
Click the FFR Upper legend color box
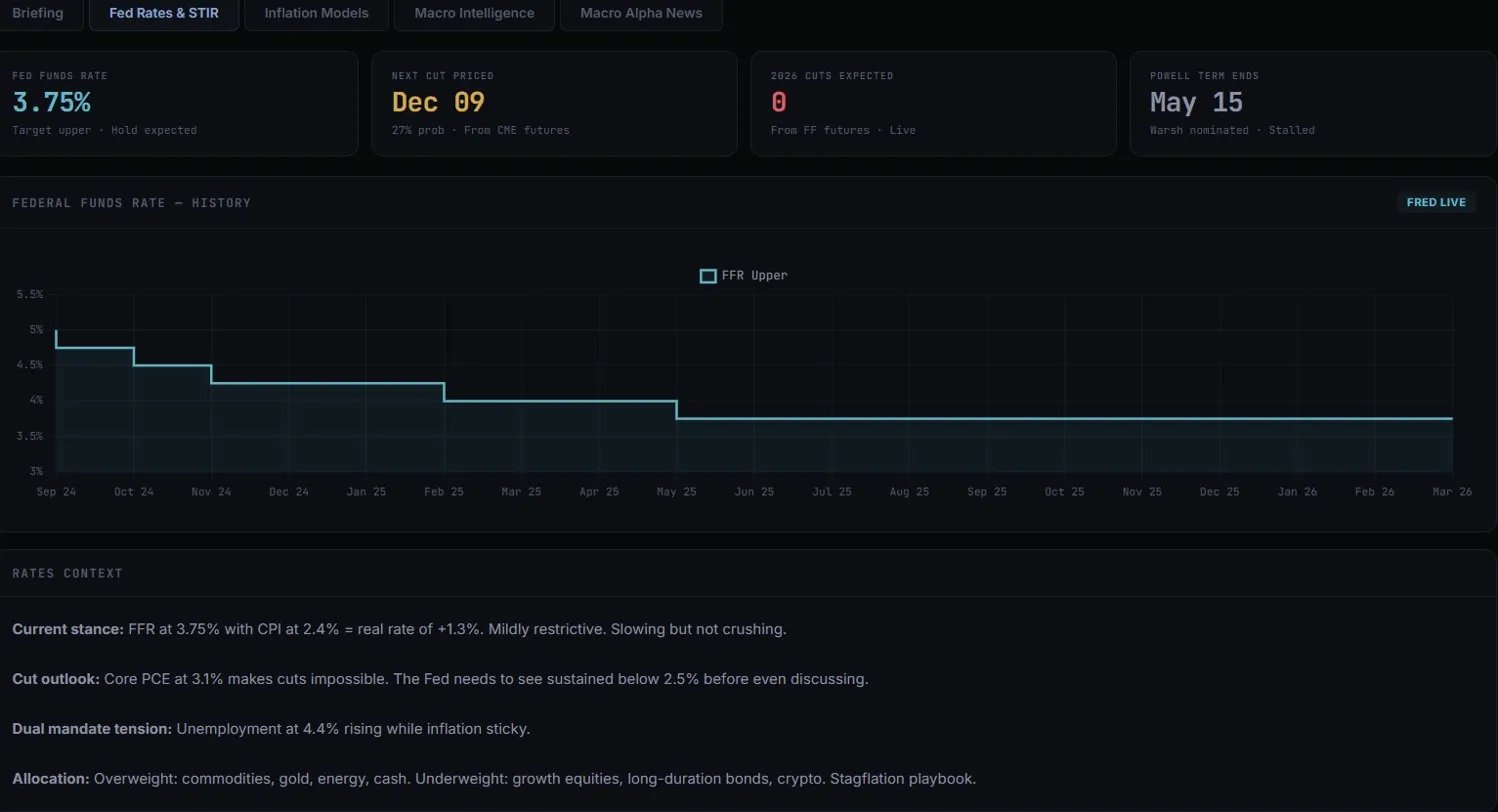(x=708, y=276)
